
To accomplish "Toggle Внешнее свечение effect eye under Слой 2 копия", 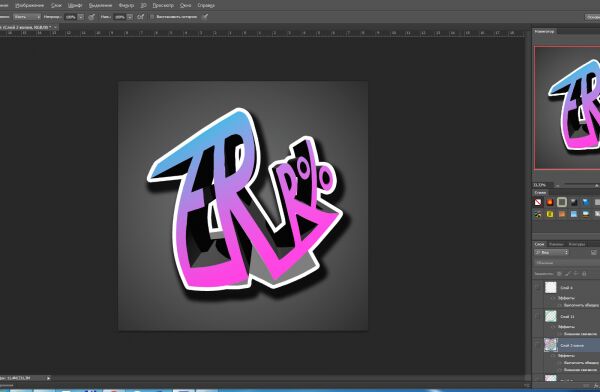I will [x=559, y=370].
